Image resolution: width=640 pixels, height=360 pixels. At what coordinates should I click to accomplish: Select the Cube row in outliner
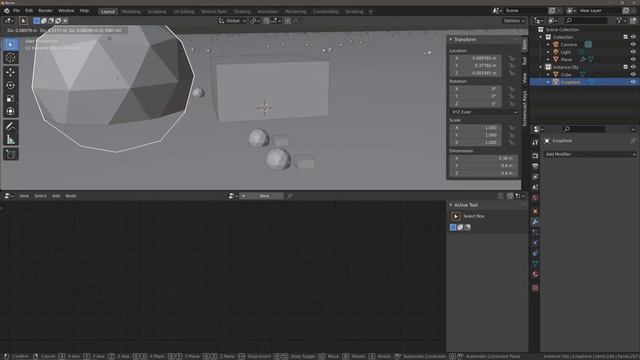coord(584,74)
